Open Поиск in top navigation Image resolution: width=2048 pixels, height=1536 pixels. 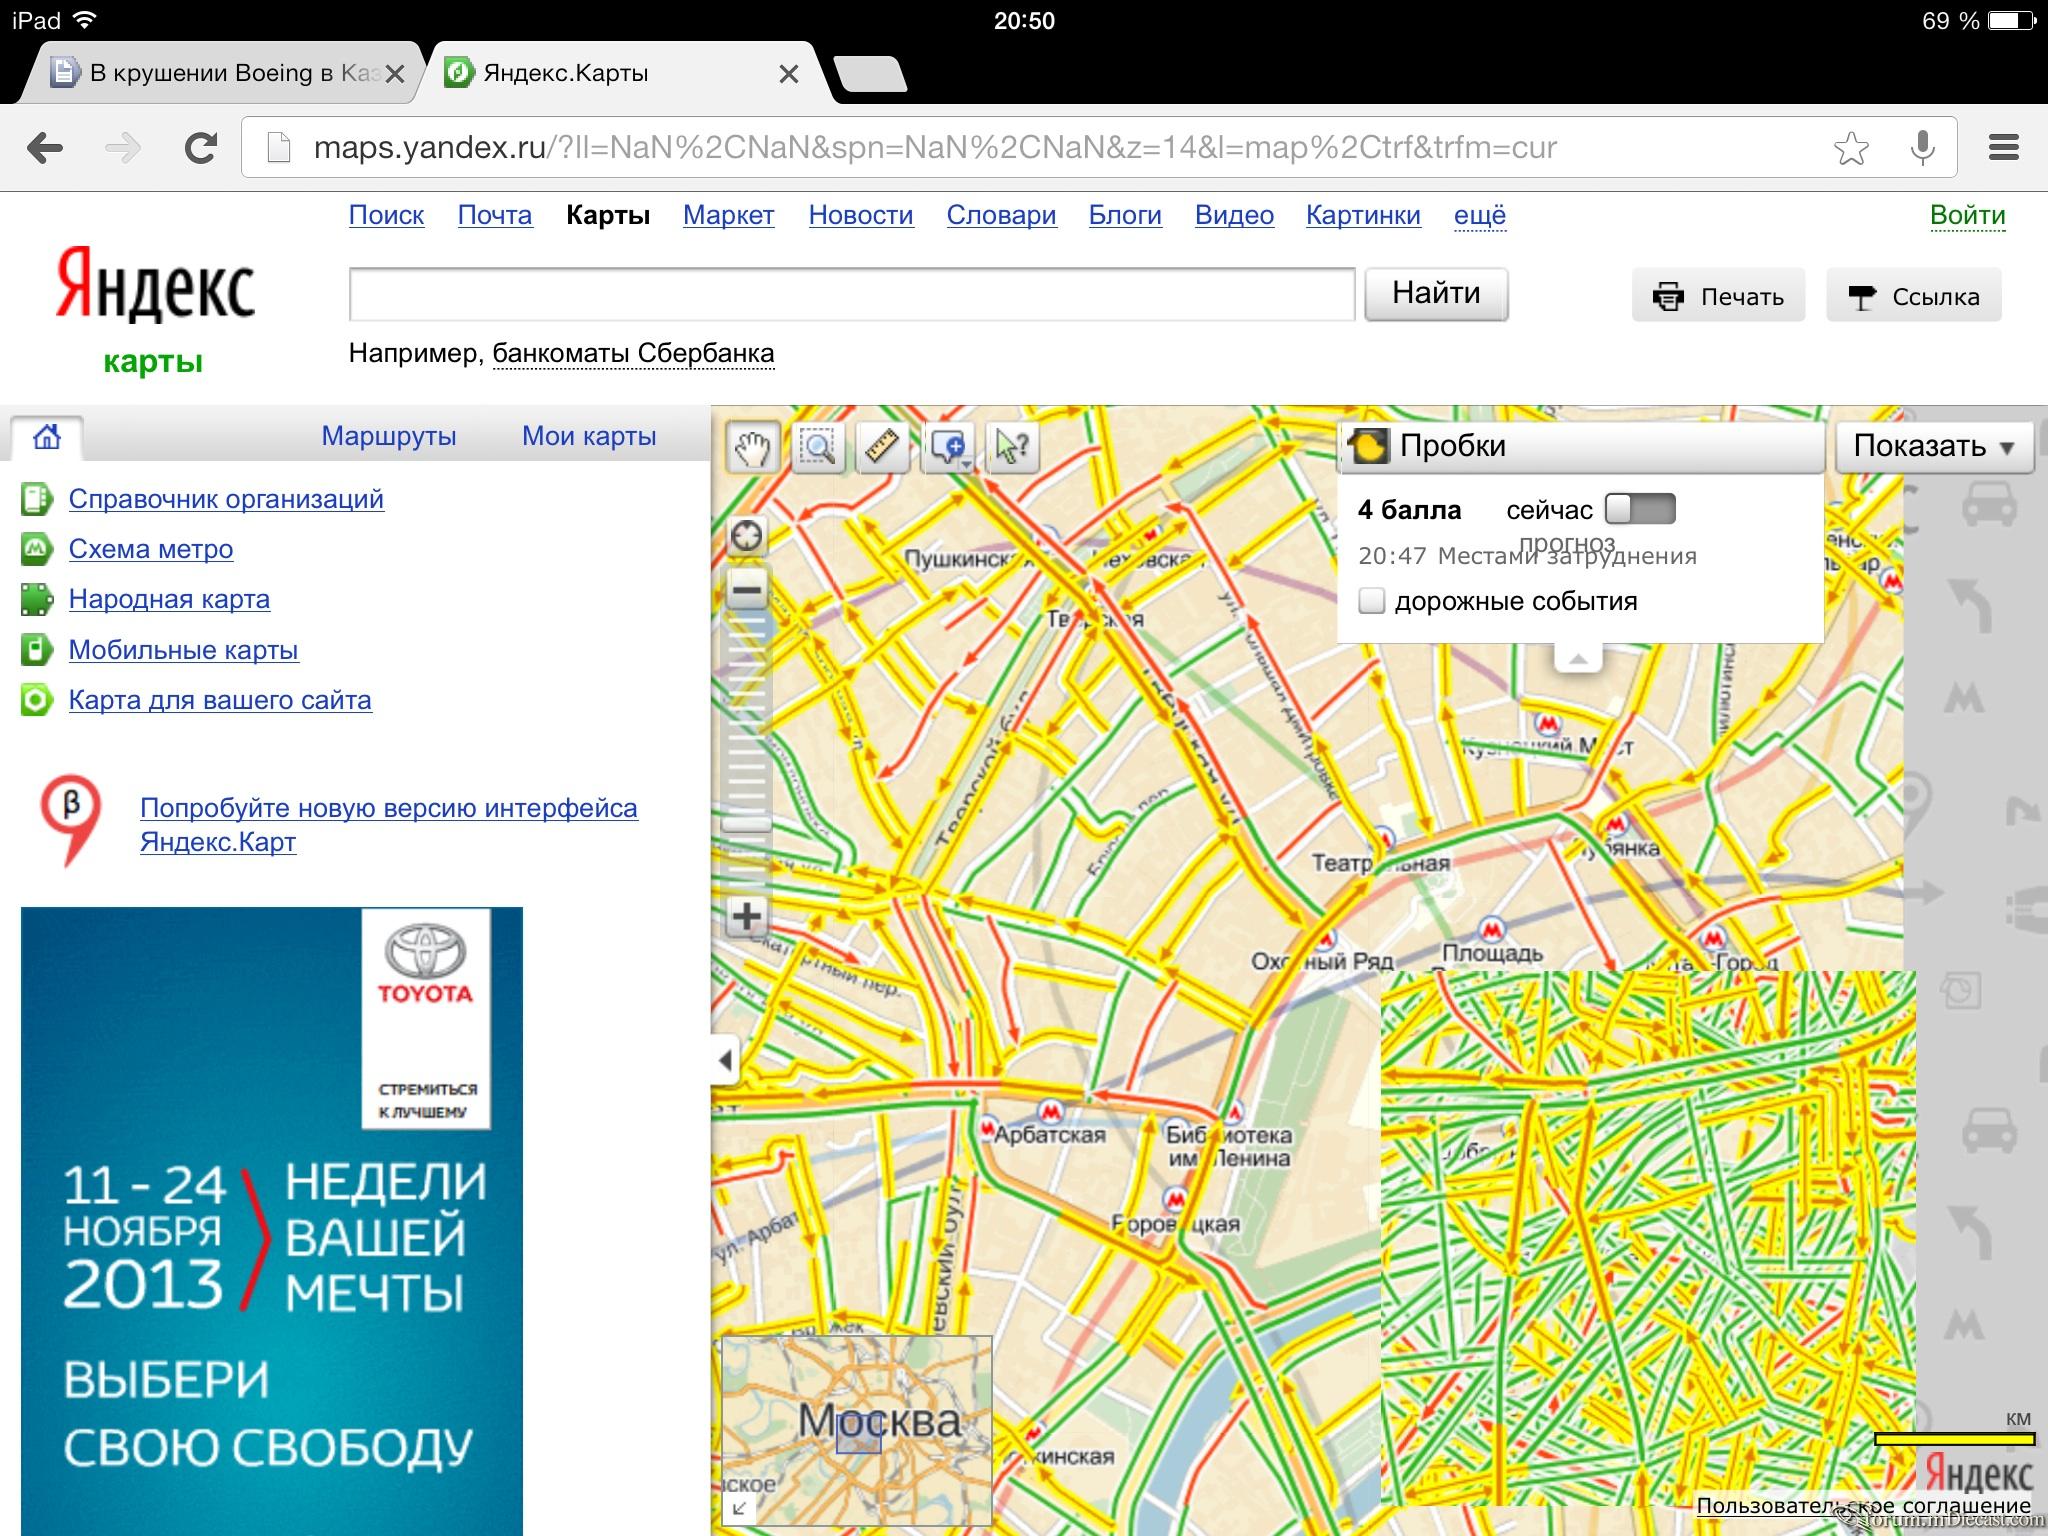(386, 215)
